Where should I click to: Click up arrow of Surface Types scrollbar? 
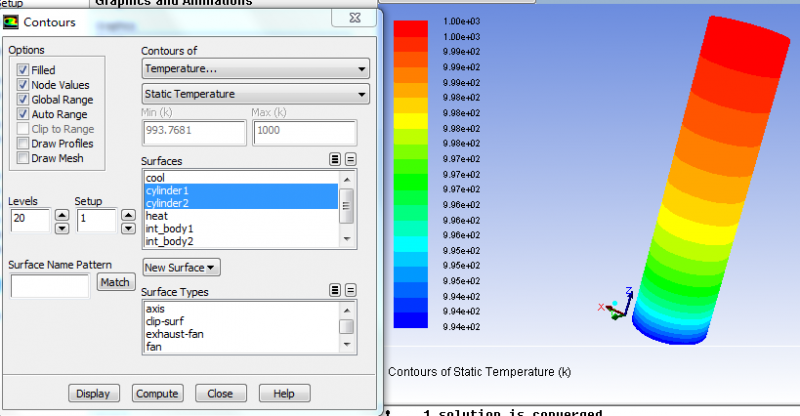click(x=347, y=310)
